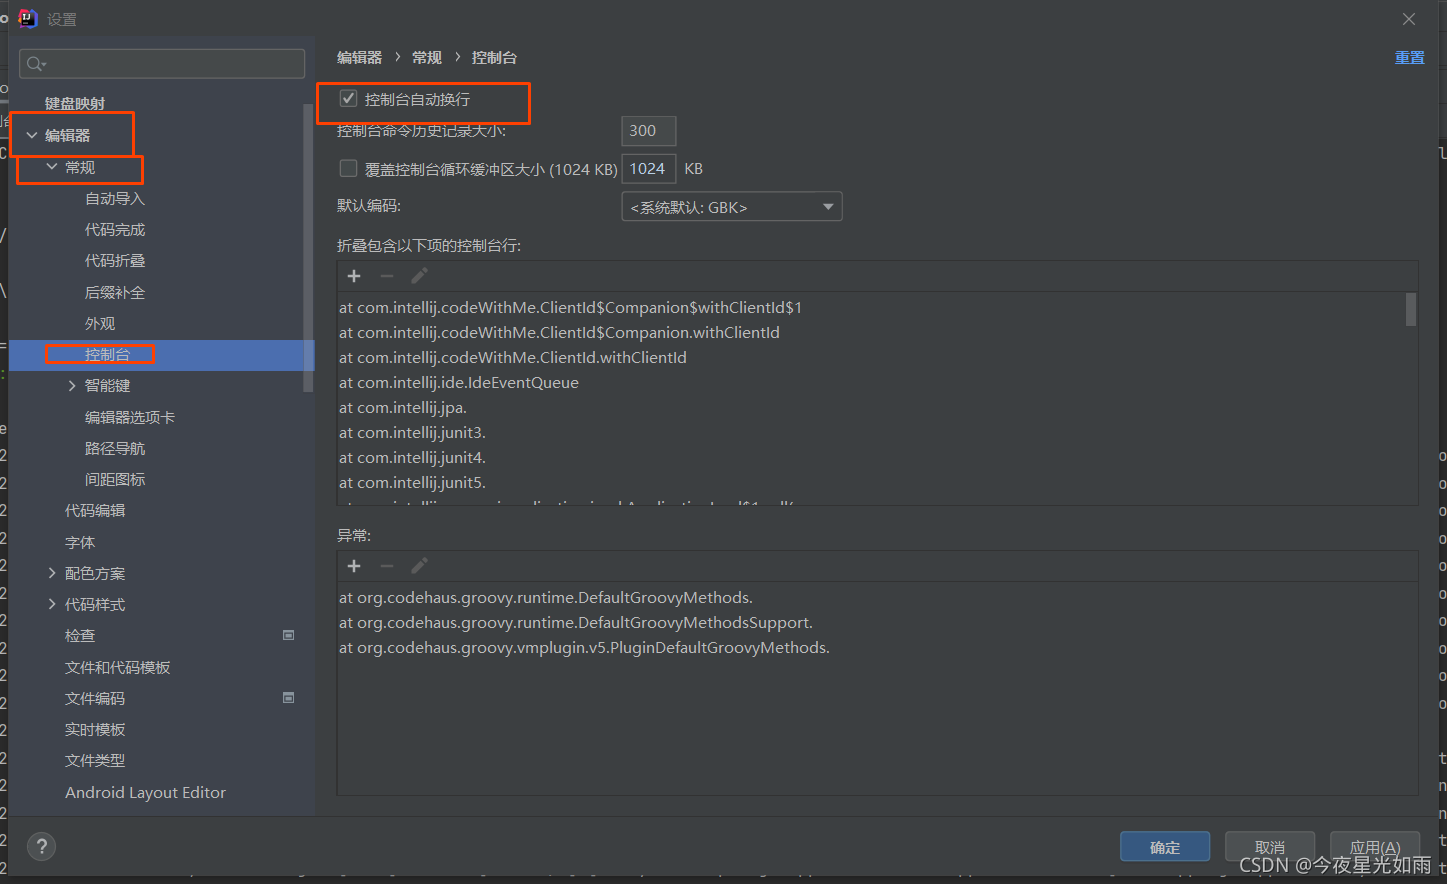Image resolution: width=1447 pixels, height=884 pixels.
Task: Collapse the 常规 tree node
Action: (x=52, y=167)
